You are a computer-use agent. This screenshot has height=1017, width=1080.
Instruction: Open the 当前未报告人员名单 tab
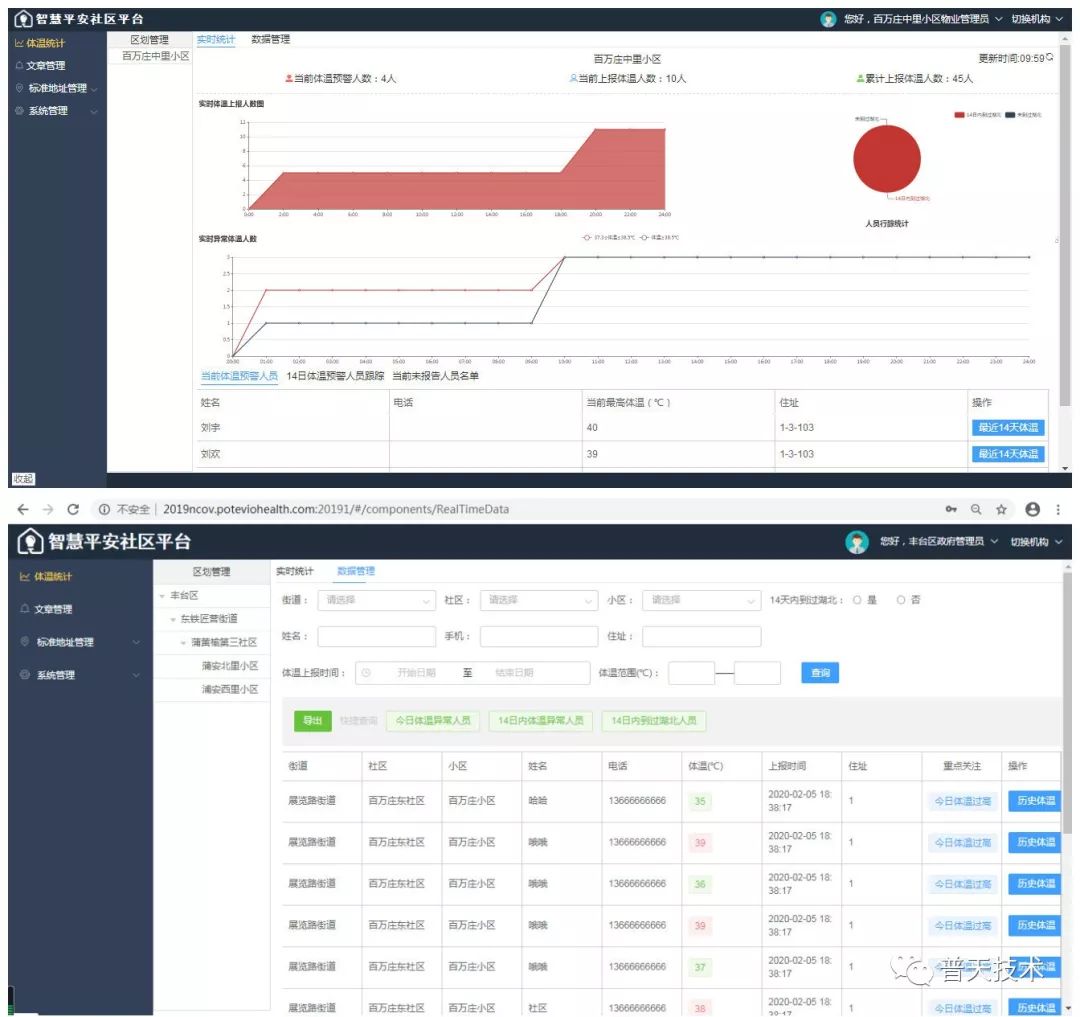click(x=435, y=376)
